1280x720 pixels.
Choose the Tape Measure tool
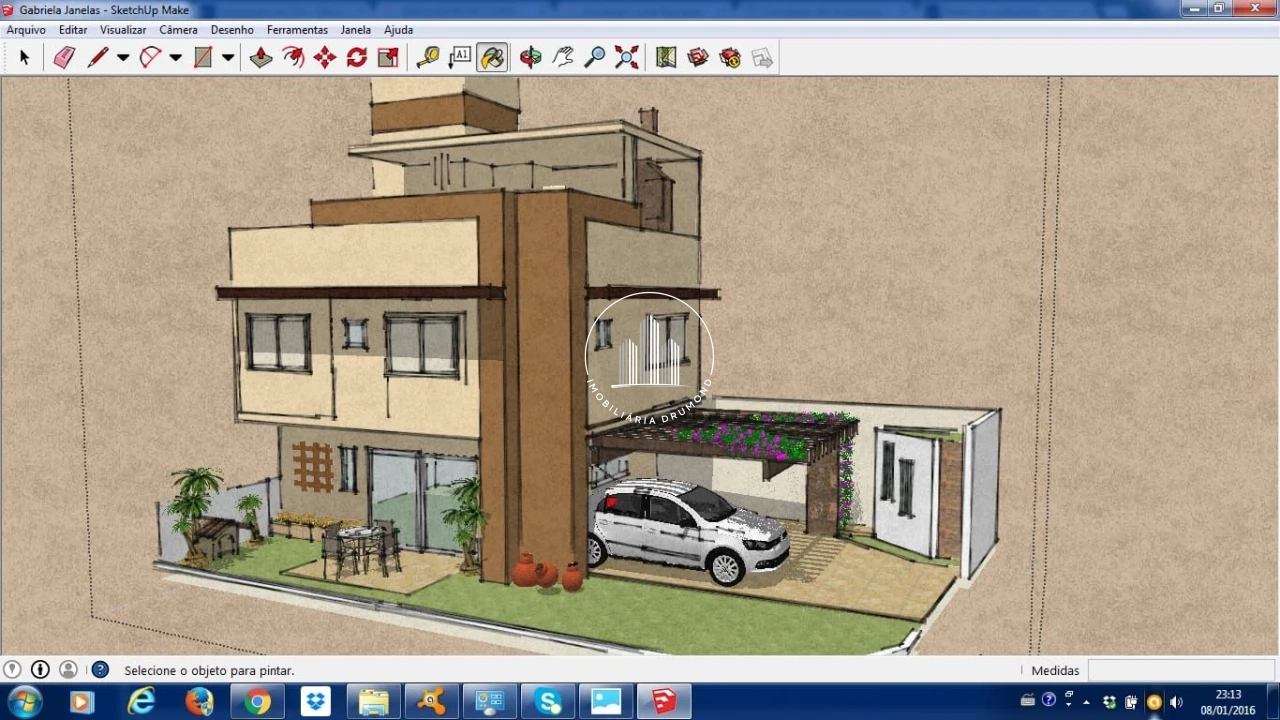[x=428, y=58]
